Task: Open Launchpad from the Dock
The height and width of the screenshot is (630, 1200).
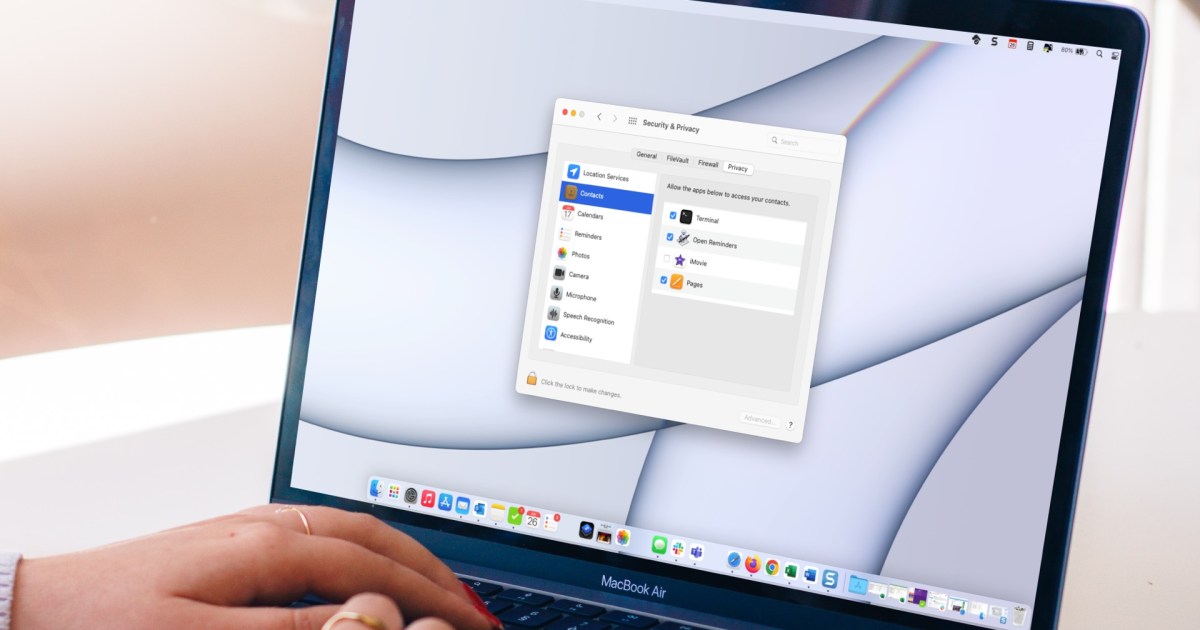Action: [394, 493]
